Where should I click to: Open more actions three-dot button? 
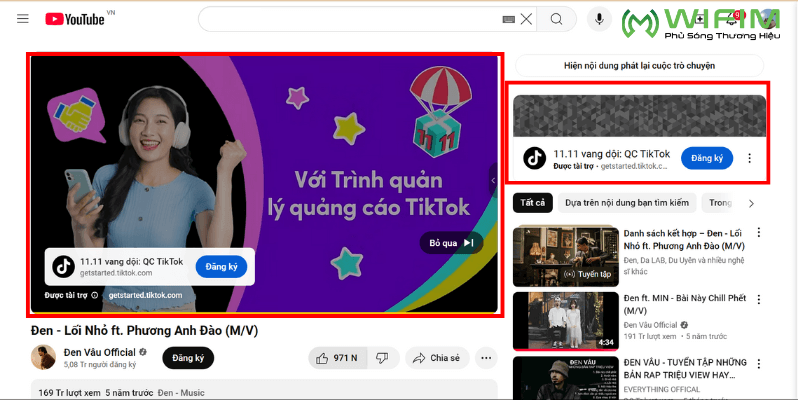tap(486, 358)
